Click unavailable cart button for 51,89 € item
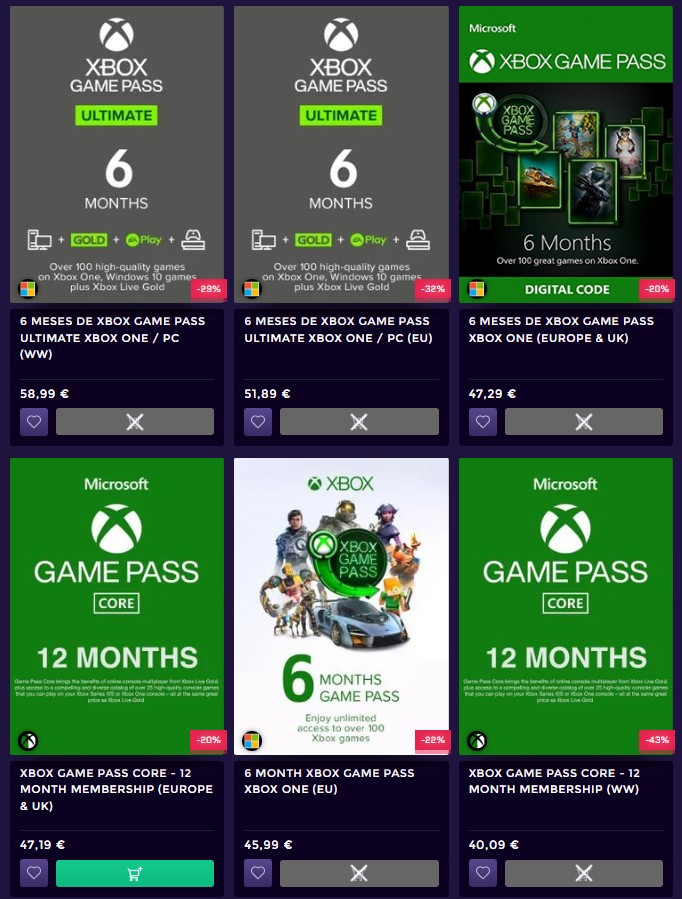 coord(359,422)
